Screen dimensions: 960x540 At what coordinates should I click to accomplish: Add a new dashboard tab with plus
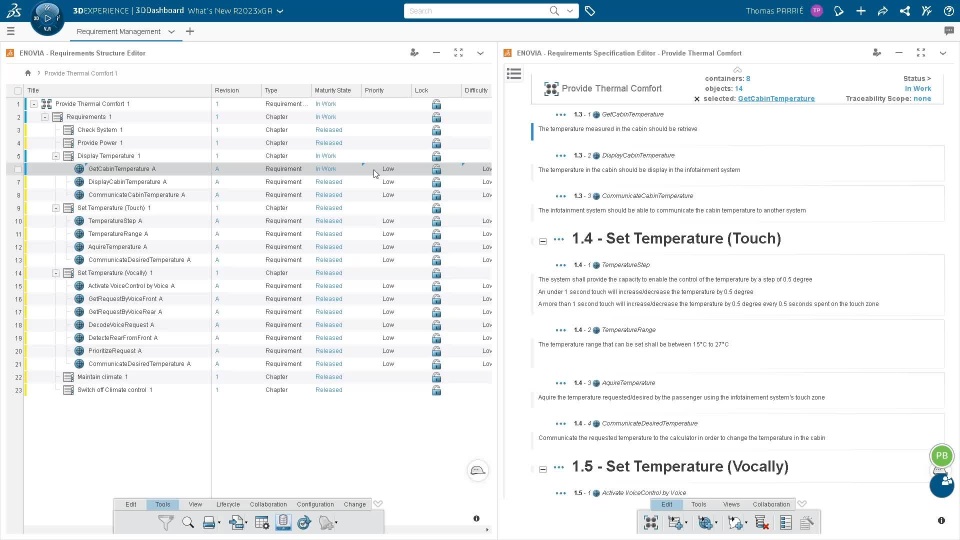click(190, 31)
